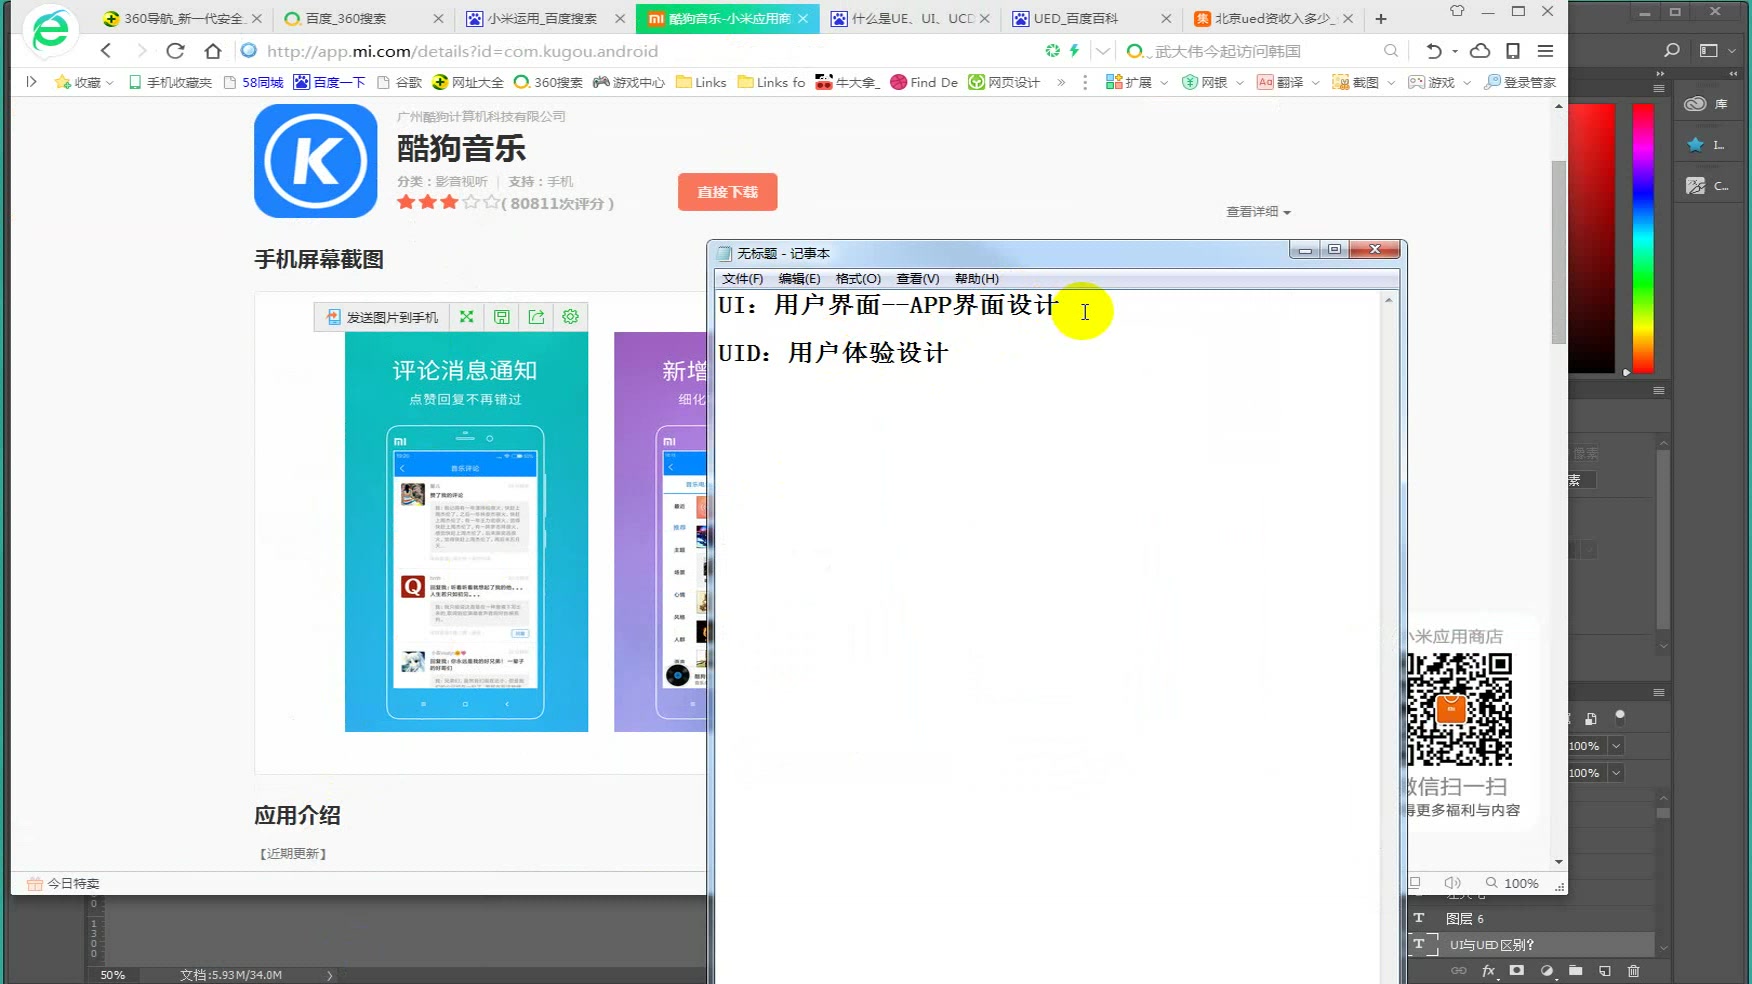Viewport: 1752px width, 984px height.
Task: Click the browser search input box
Action: pyautogui.click(x=1265, y=51)
